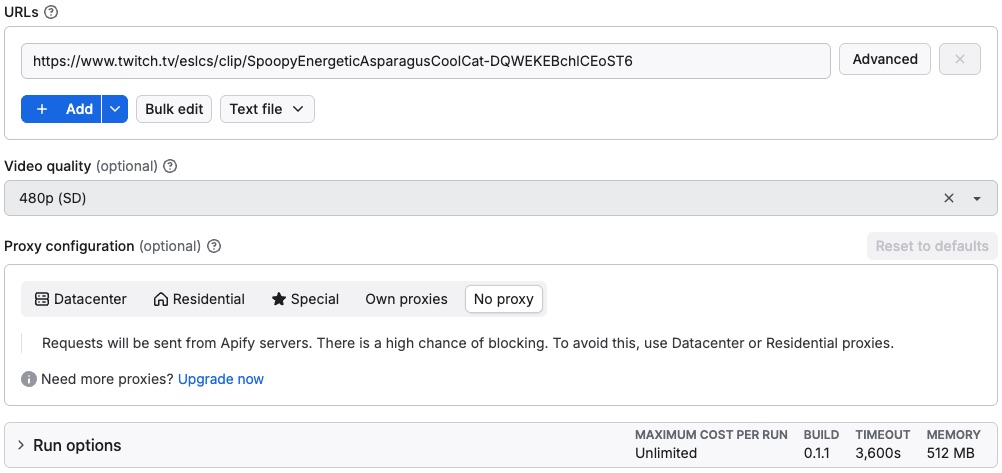Image resolution: width=1002 pixels, height=473 pixels.
Task: Select the No proxy tab
Action: tap(505, 299)
